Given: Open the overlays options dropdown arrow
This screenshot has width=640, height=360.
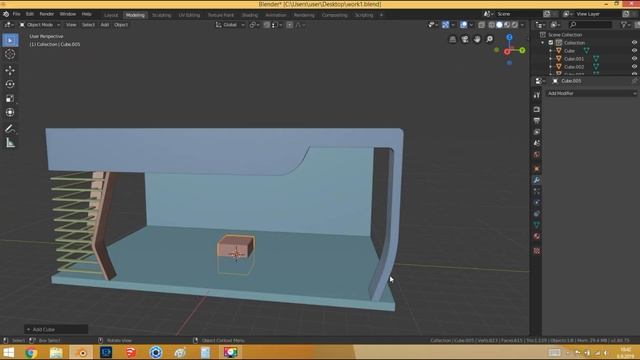Looking at the screenshot, I should (471, 25).
